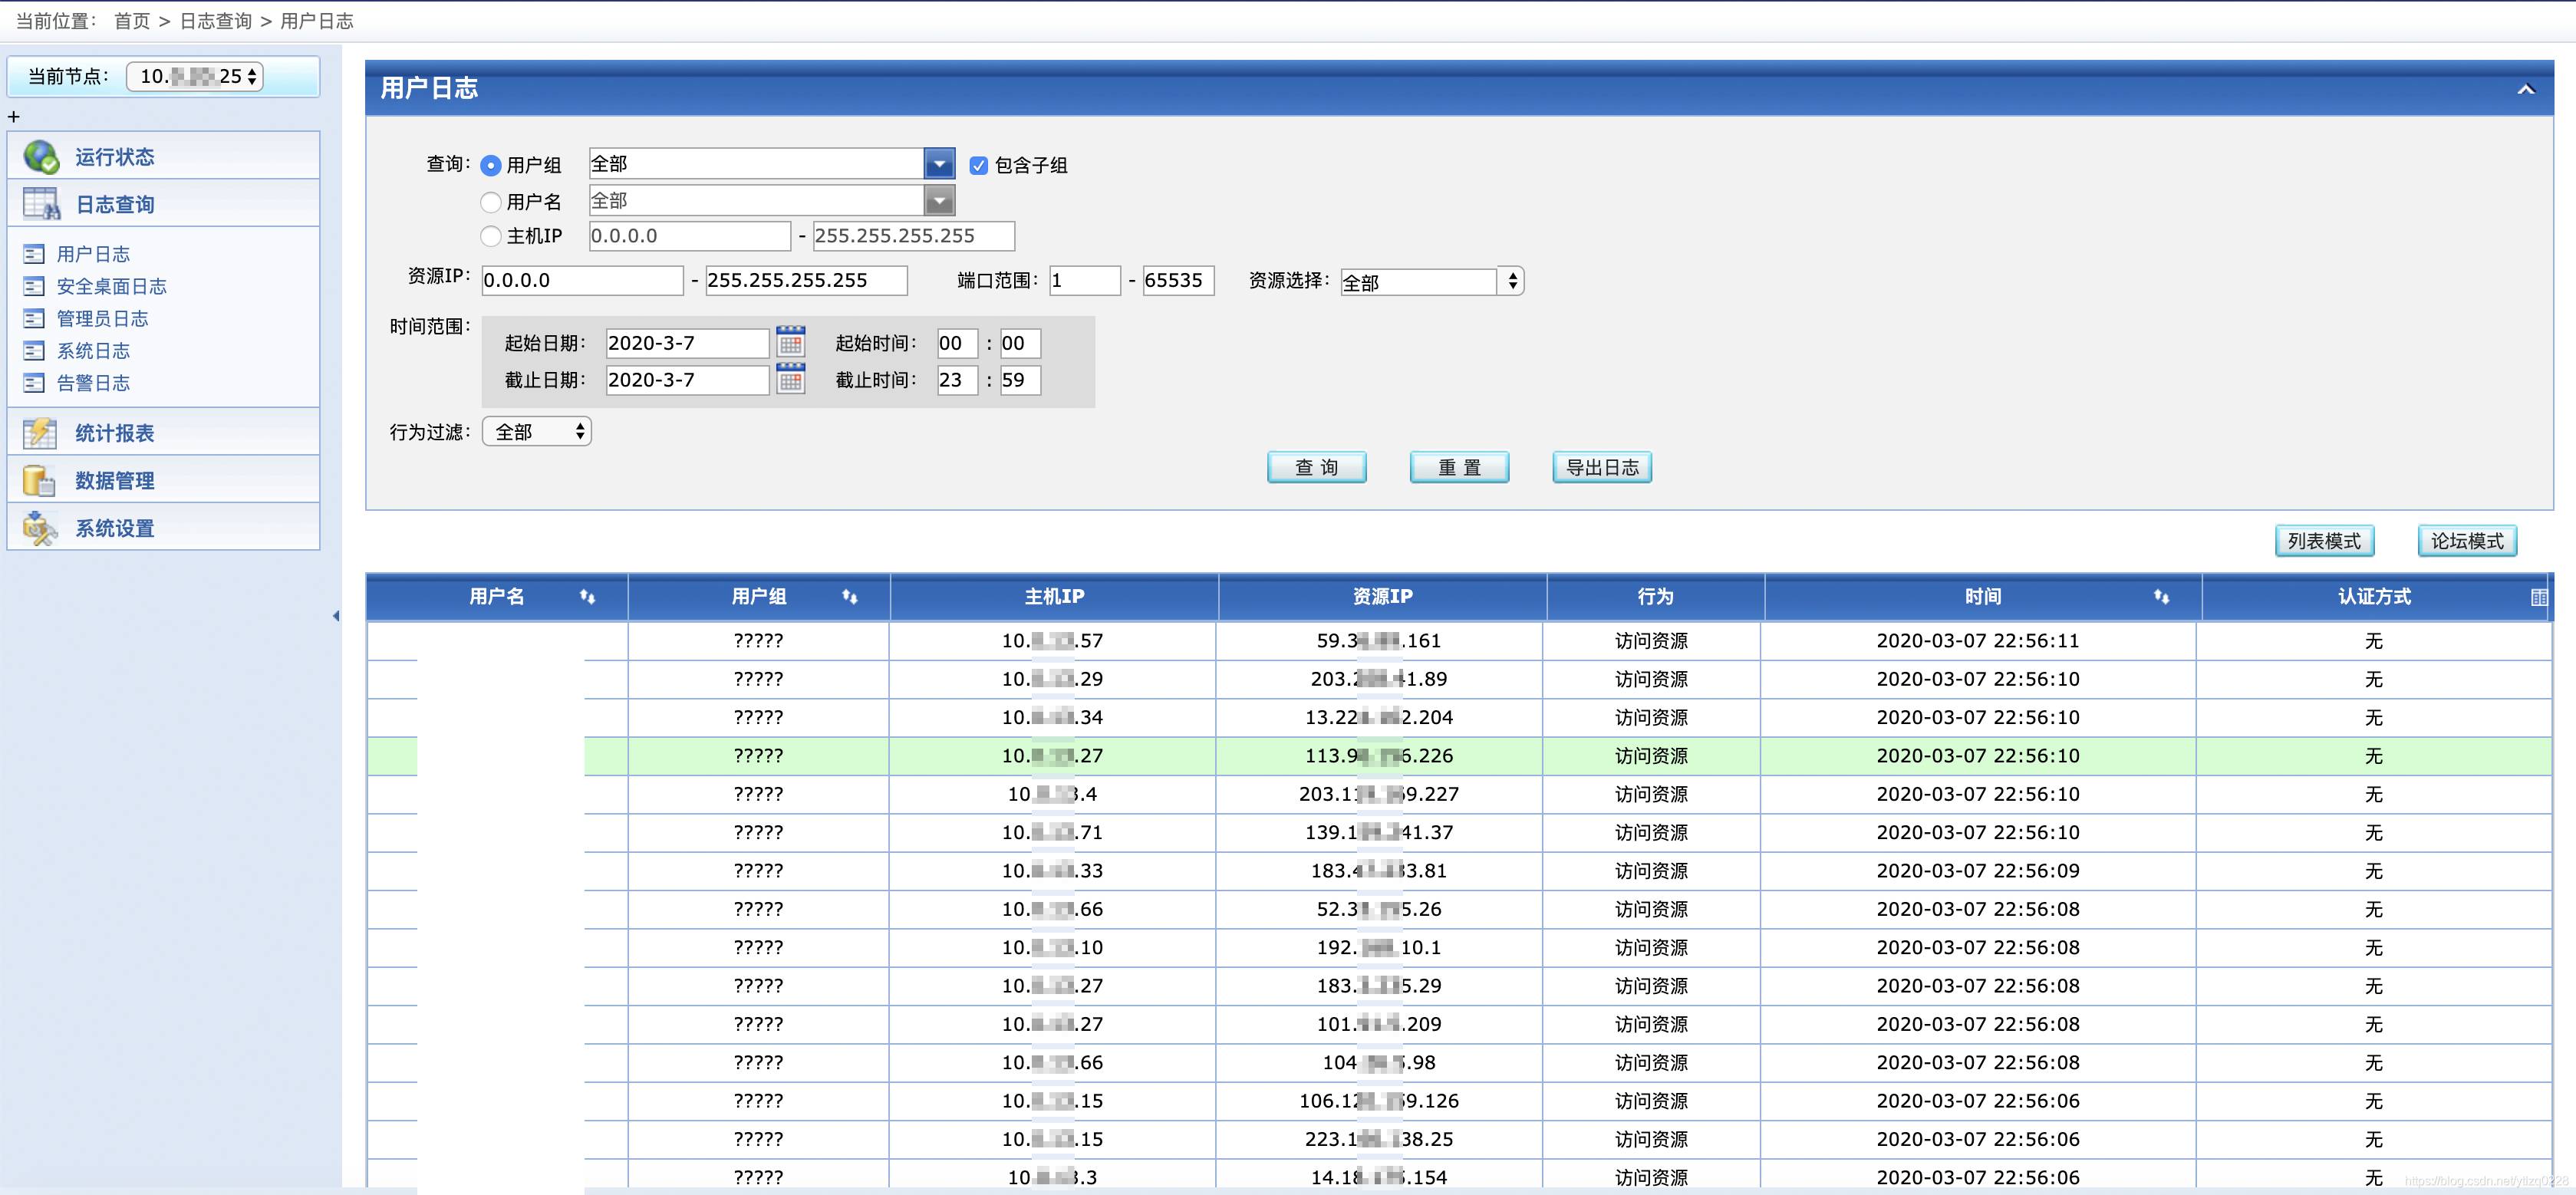Viewport: 2576px width, 1195px height.
Task: Toggle the 包含子组 checkbox
Action: coord(978,165)
